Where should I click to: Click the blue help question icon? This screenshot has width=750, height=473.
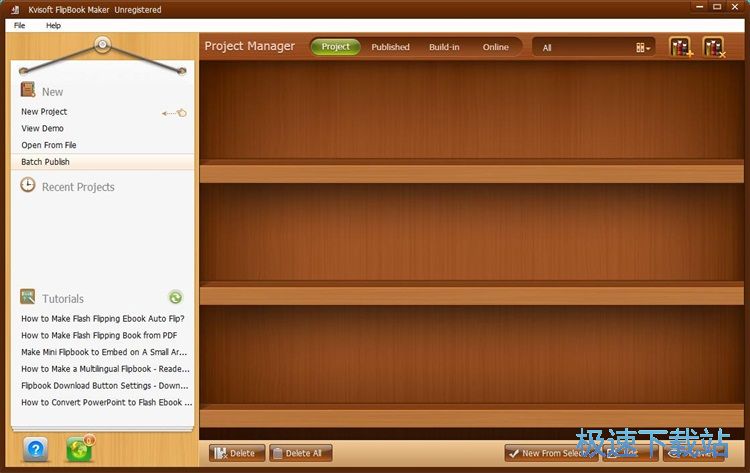click(x=36, y=449)
